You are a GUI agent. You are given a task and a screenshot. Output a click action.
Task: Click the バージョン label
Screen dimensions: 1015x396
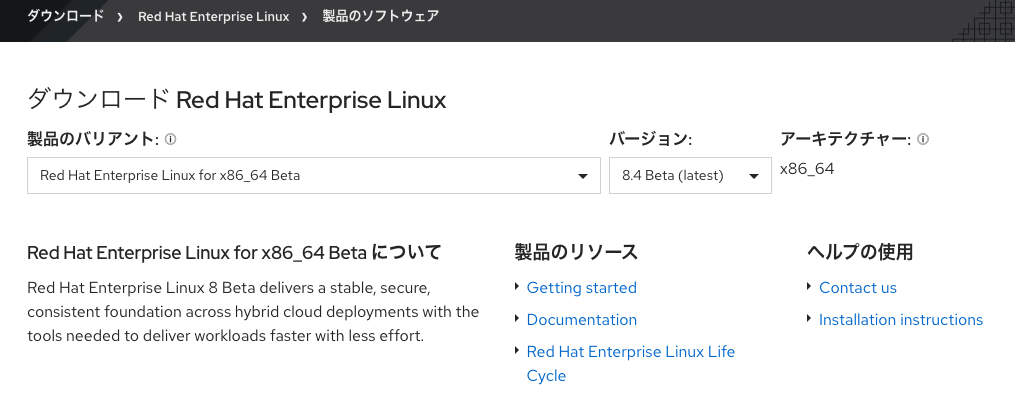(651, 139)
